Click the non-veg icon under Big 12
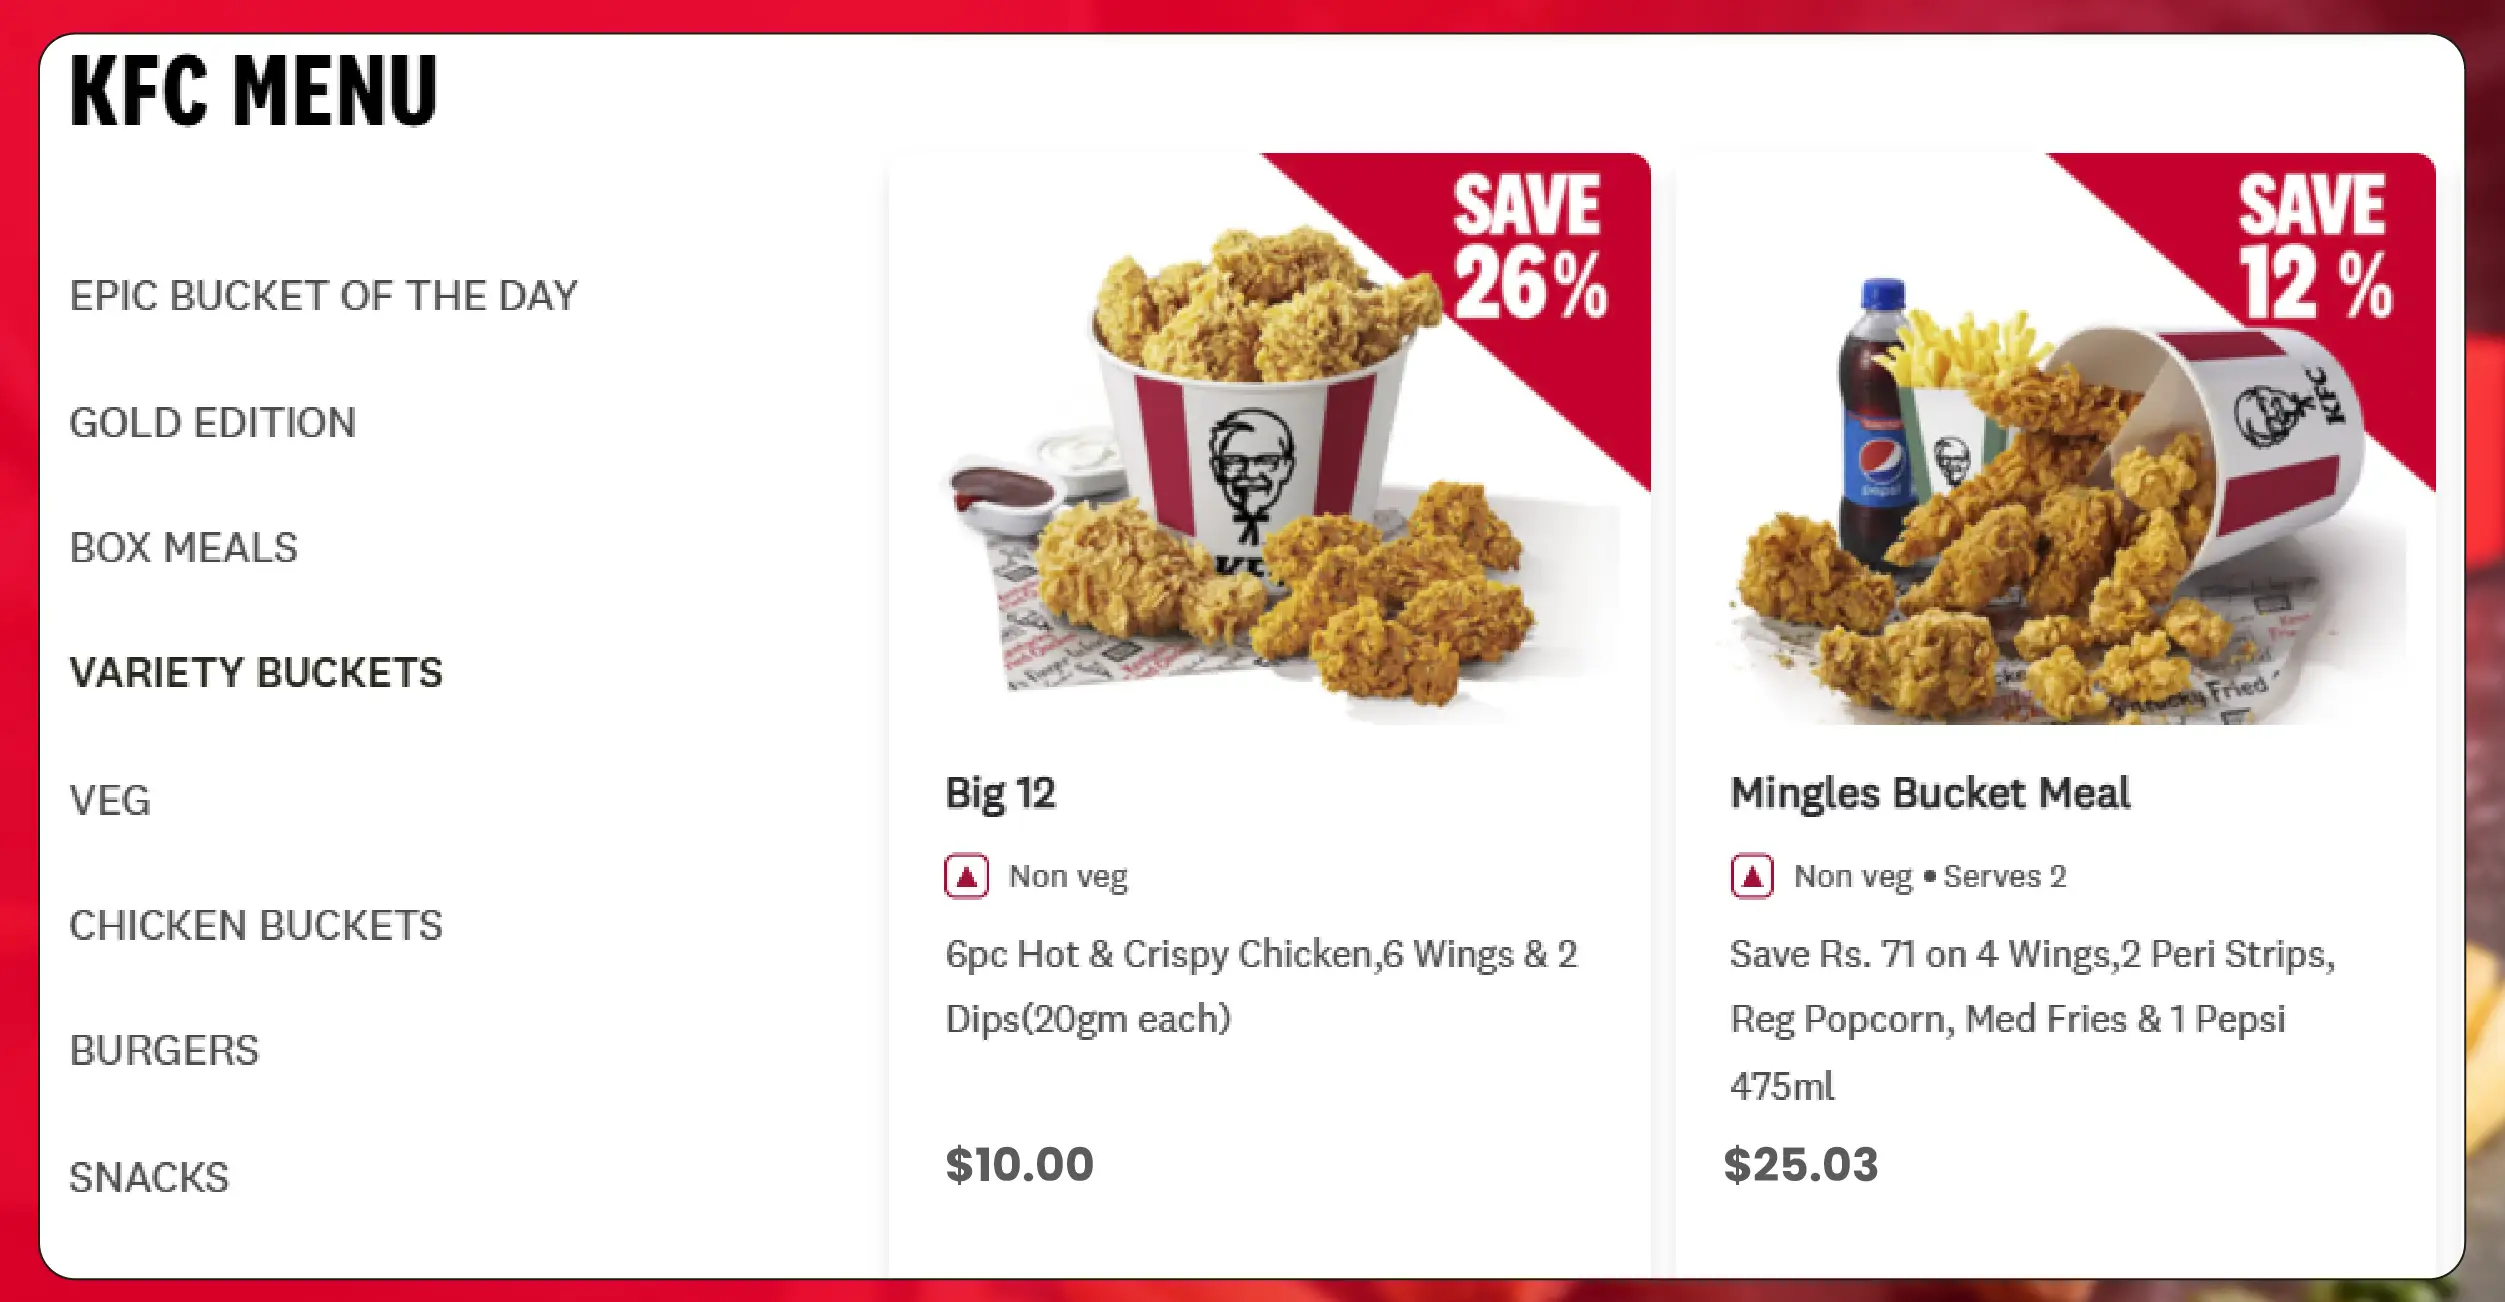Screen dimensions: 2505x1302 coord(966,877)
